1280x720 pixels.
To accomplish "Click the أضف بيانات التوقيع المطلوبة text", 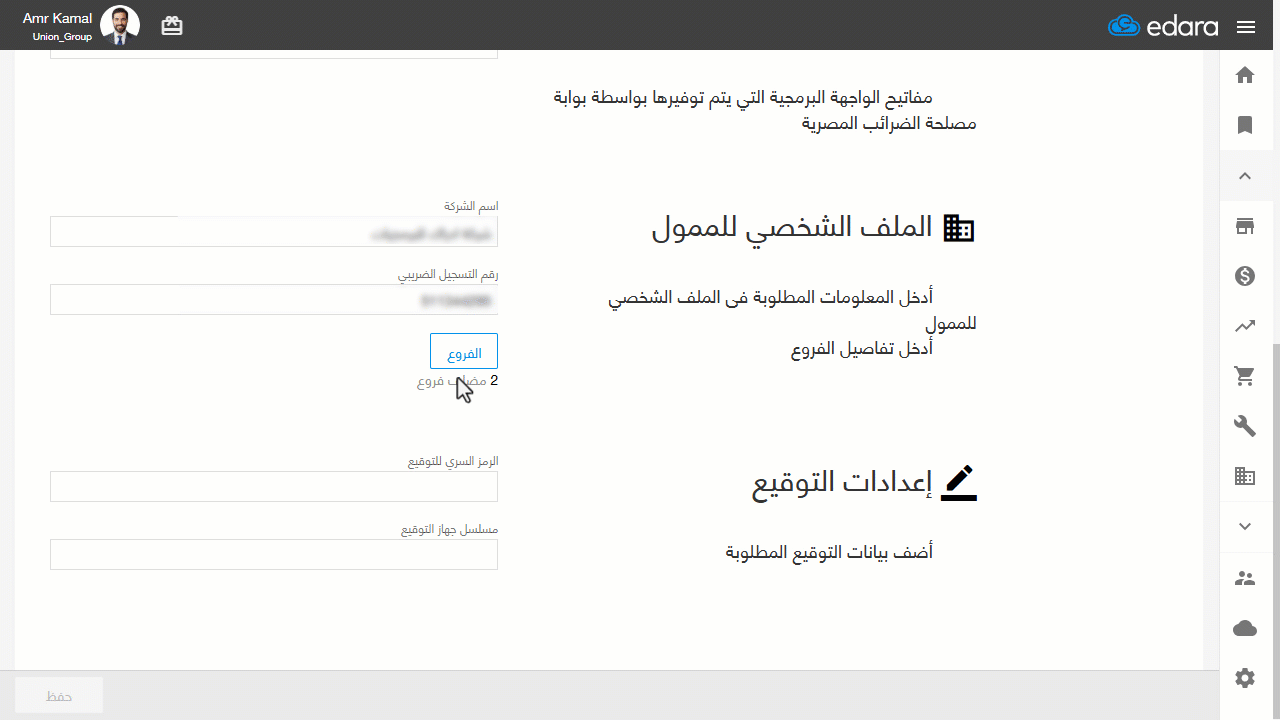I will click(829, 552).
